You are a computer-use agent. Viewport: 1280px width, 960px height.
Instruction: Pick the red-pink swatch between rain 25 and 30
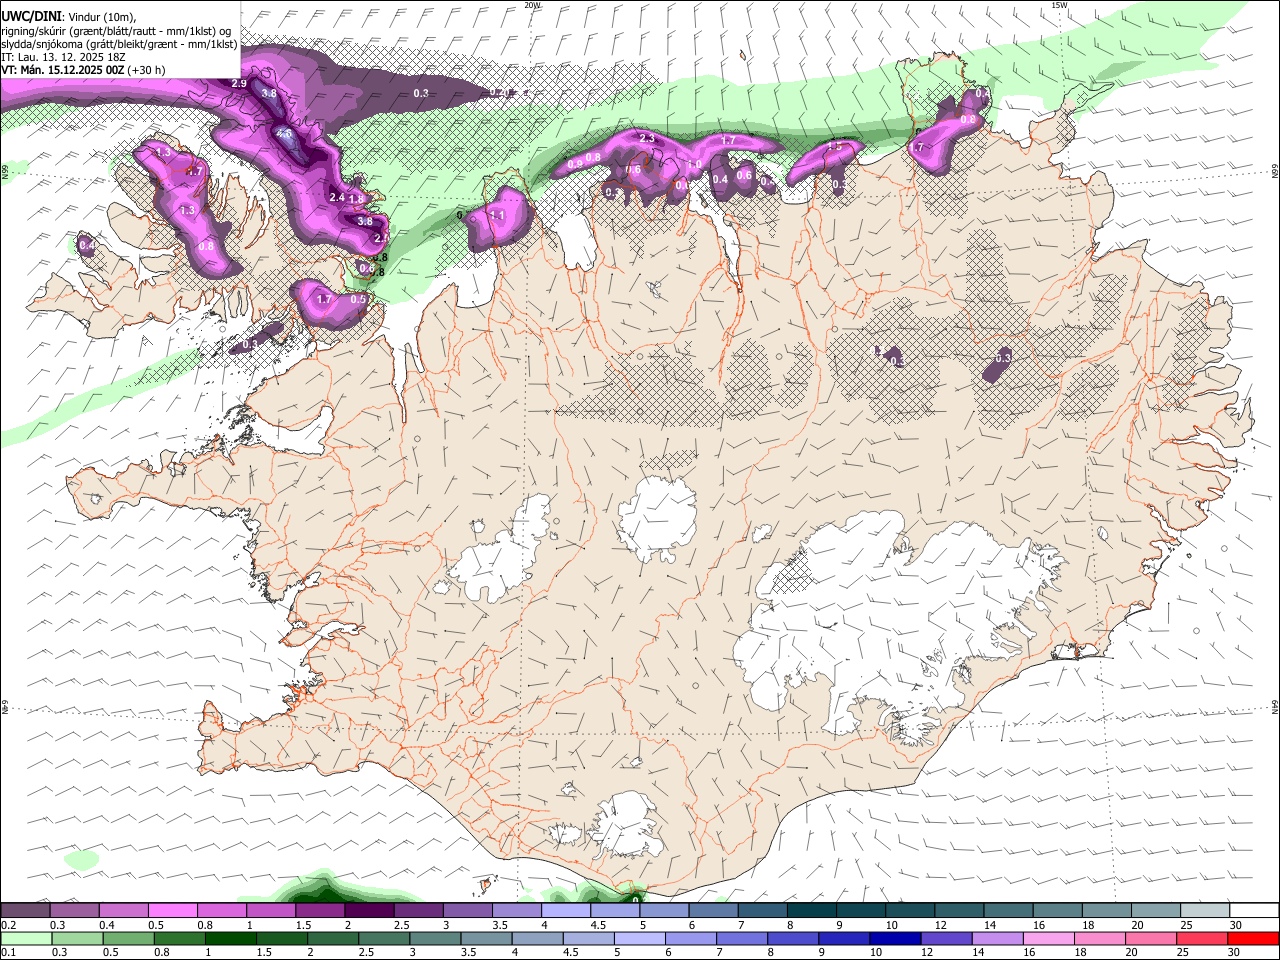pos(1201,939)
